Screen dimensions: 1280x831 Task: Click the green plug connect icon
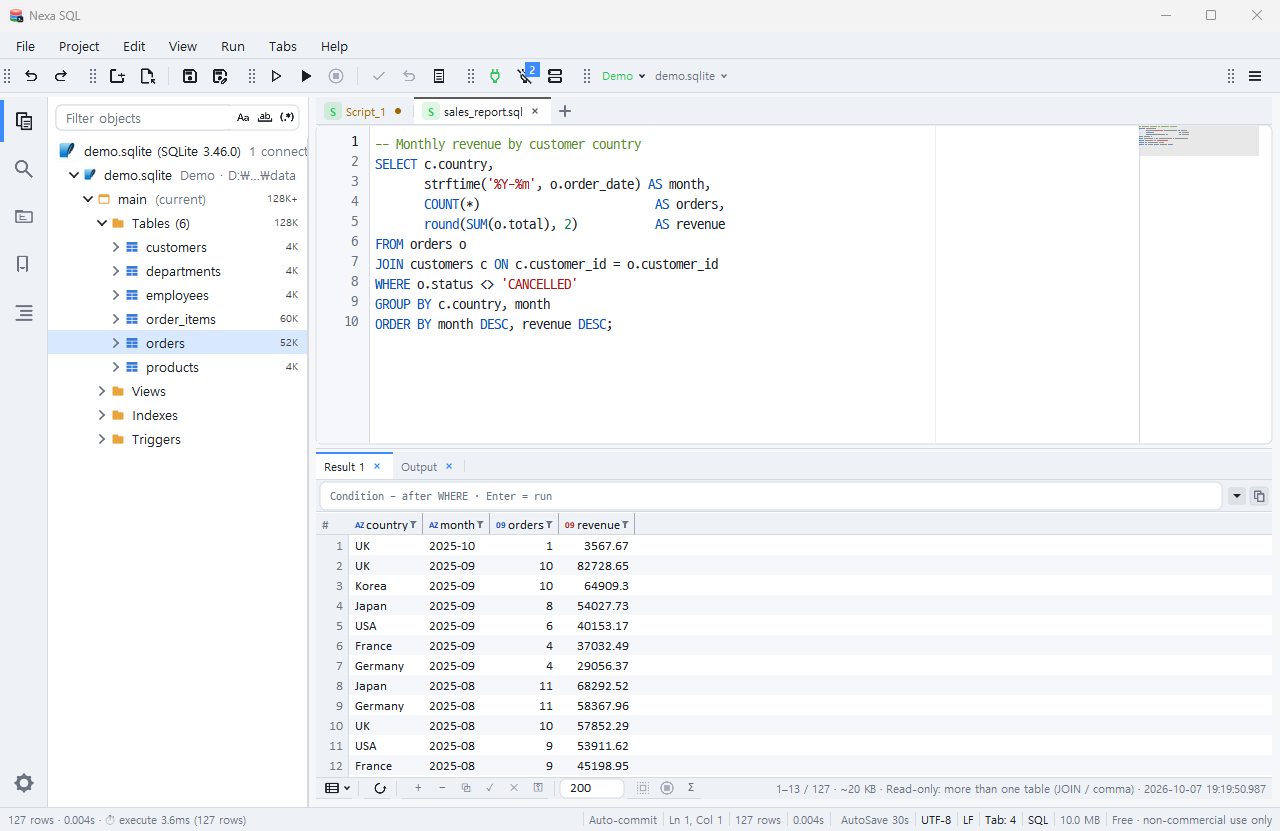coord(494,76)
